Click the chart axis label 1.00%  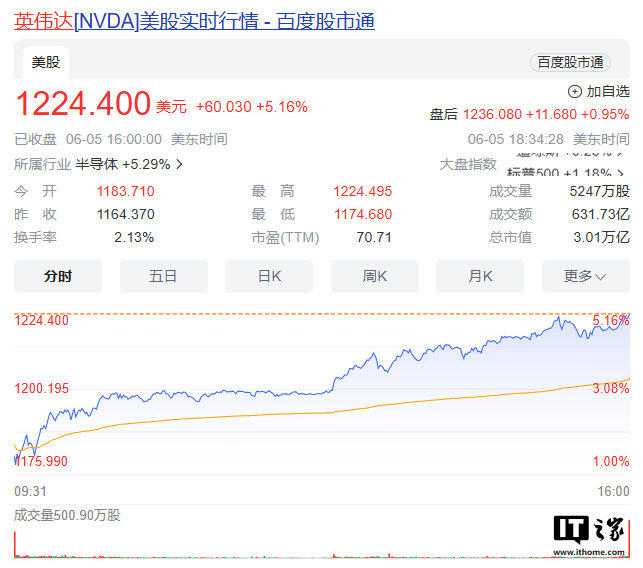coord(611,461)
